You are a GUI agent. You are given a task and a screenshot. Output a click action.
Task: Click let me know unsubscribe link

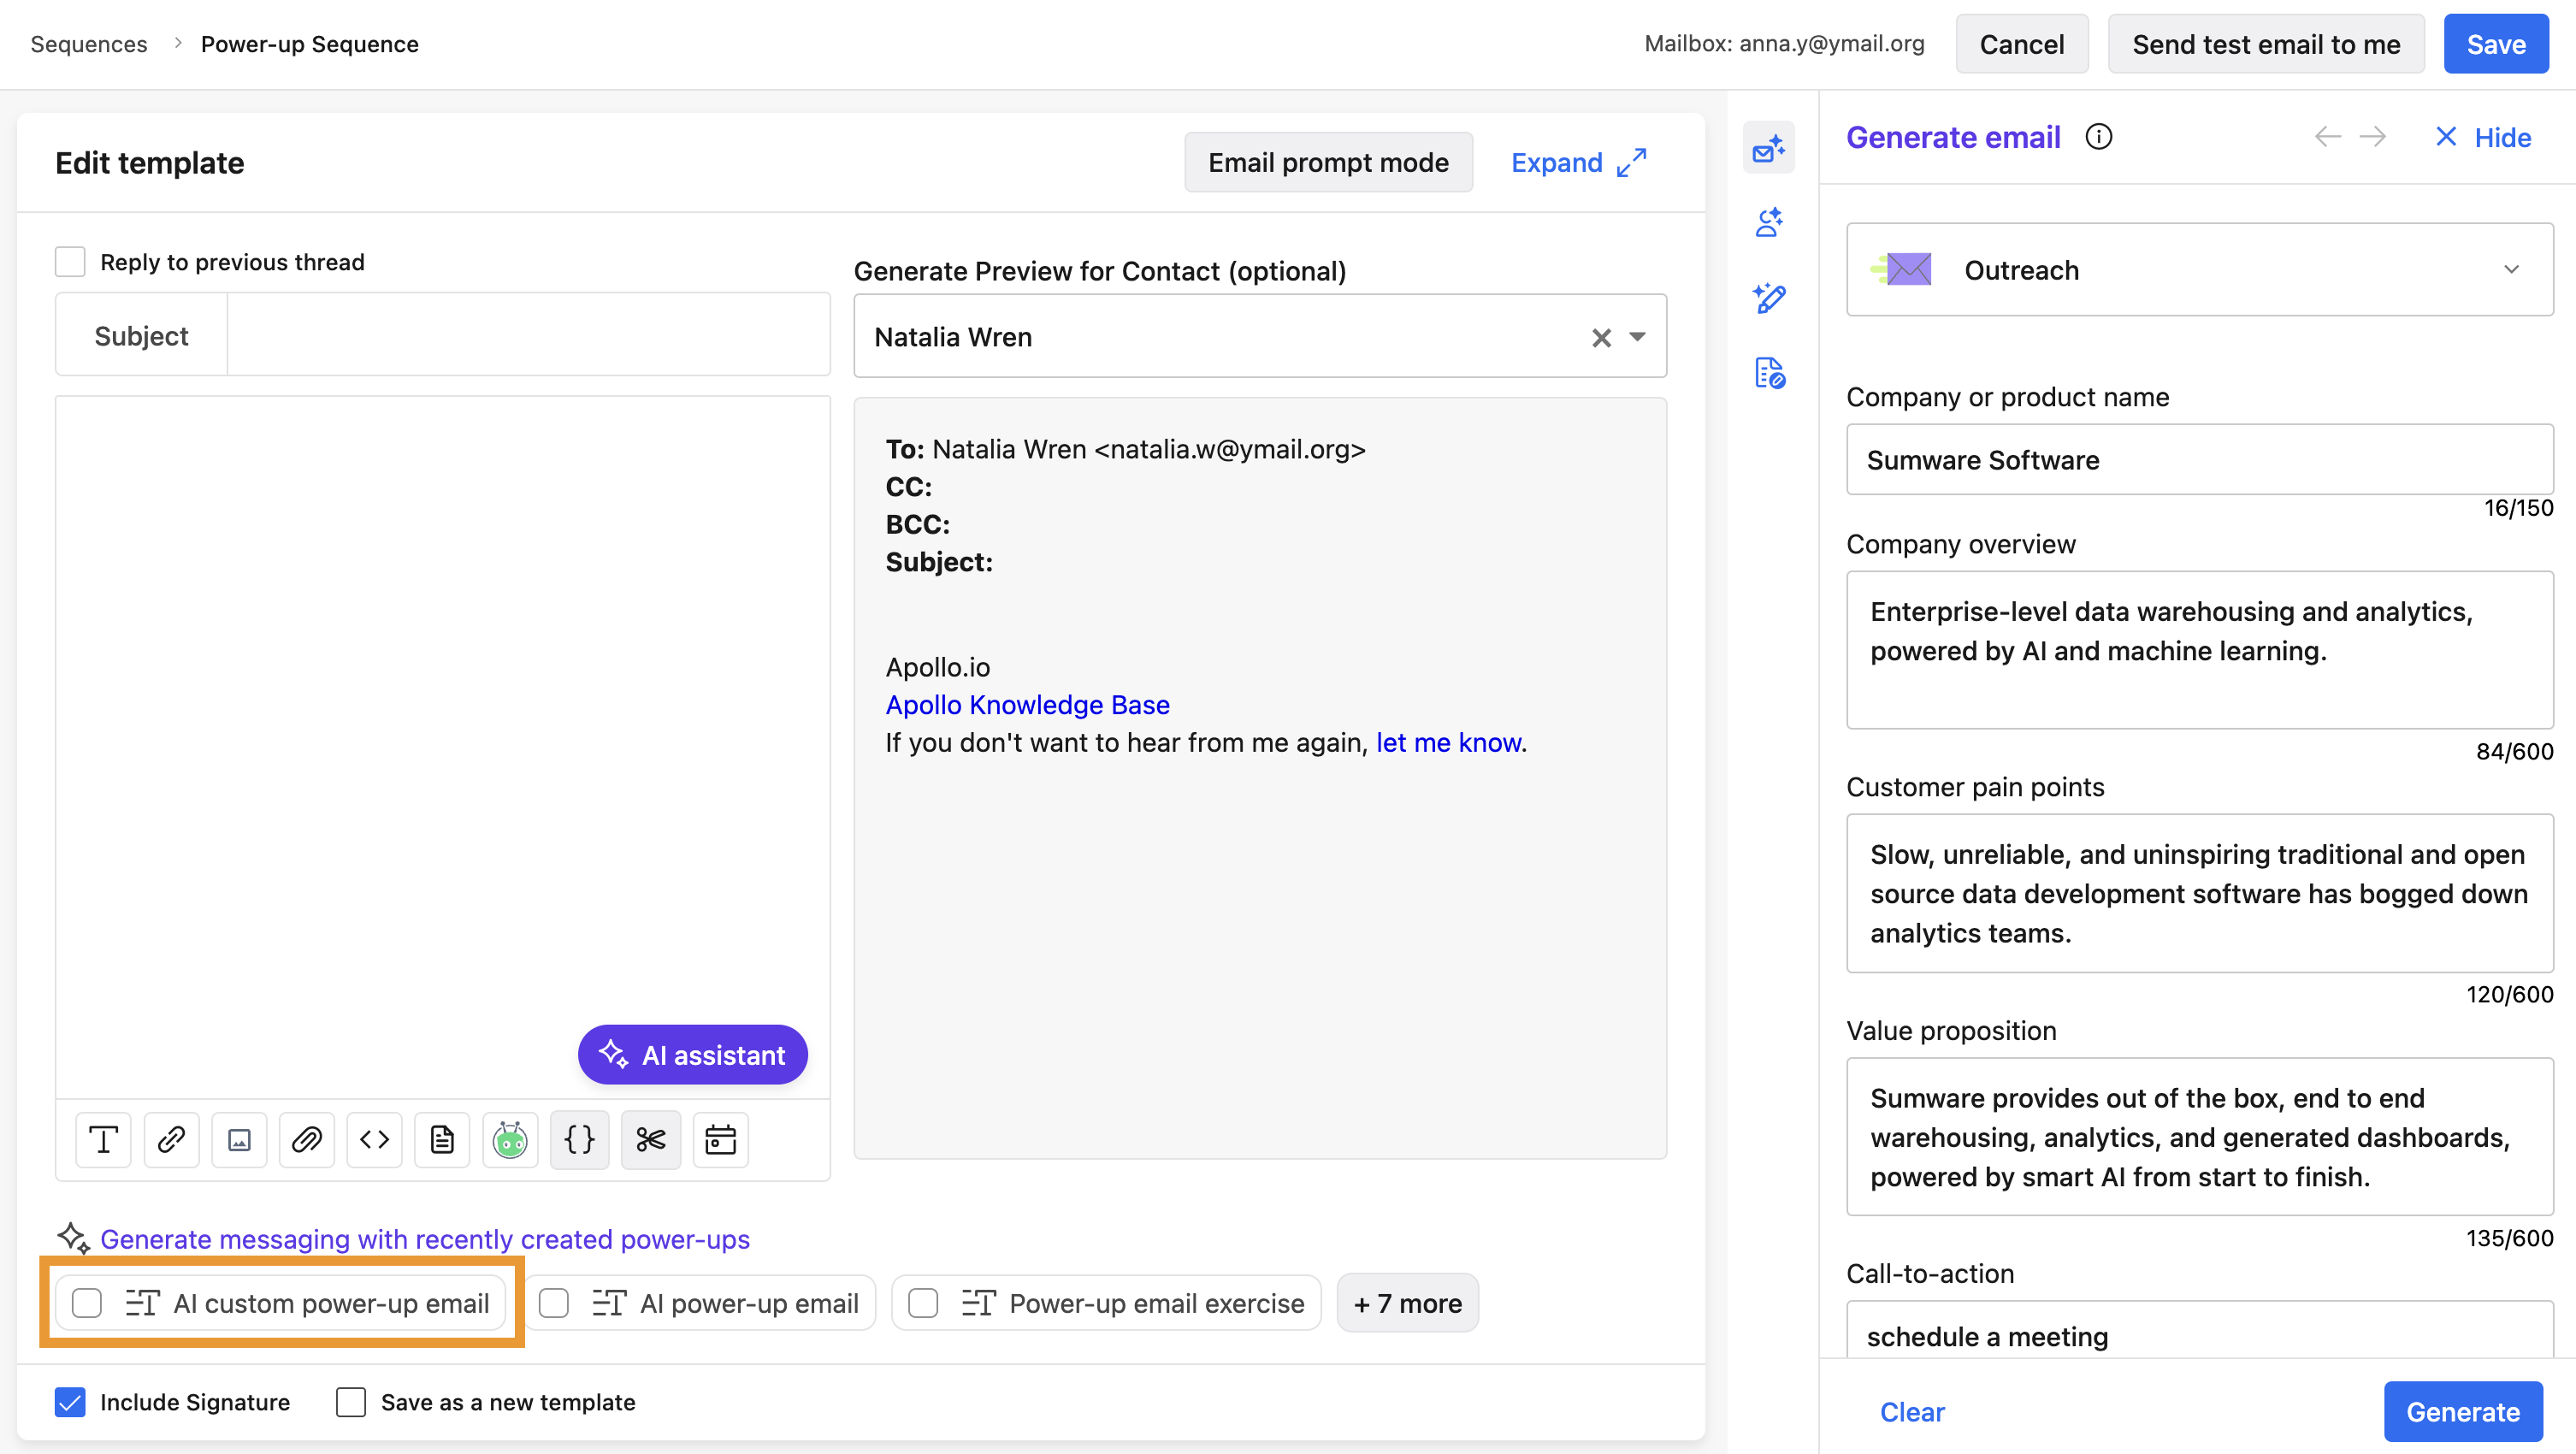1448,742
